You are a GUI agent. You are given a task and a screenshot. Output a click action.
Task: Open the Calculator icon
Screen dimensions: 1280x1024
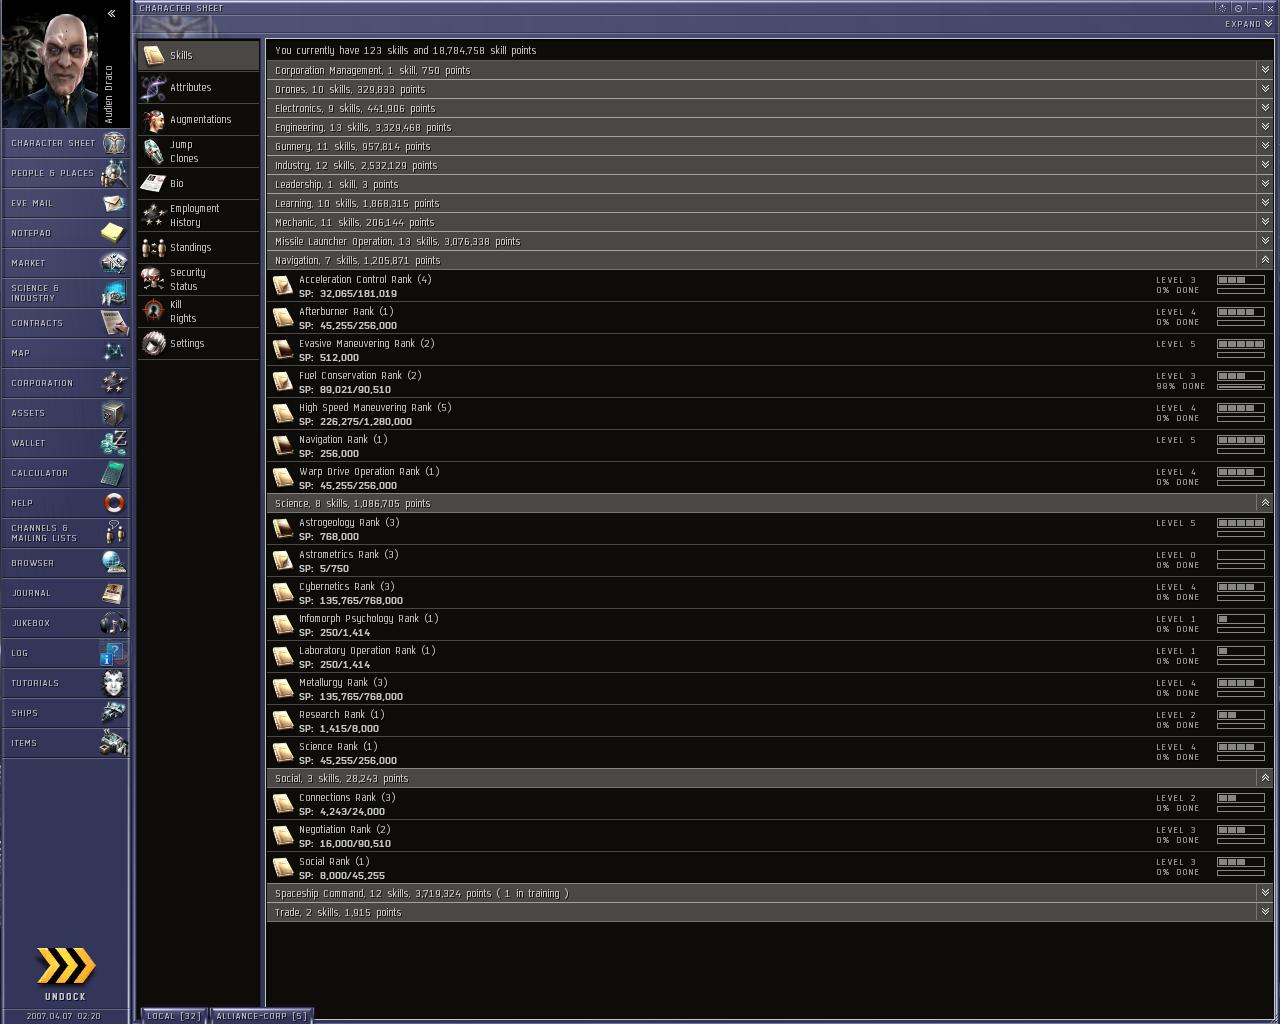114,473
